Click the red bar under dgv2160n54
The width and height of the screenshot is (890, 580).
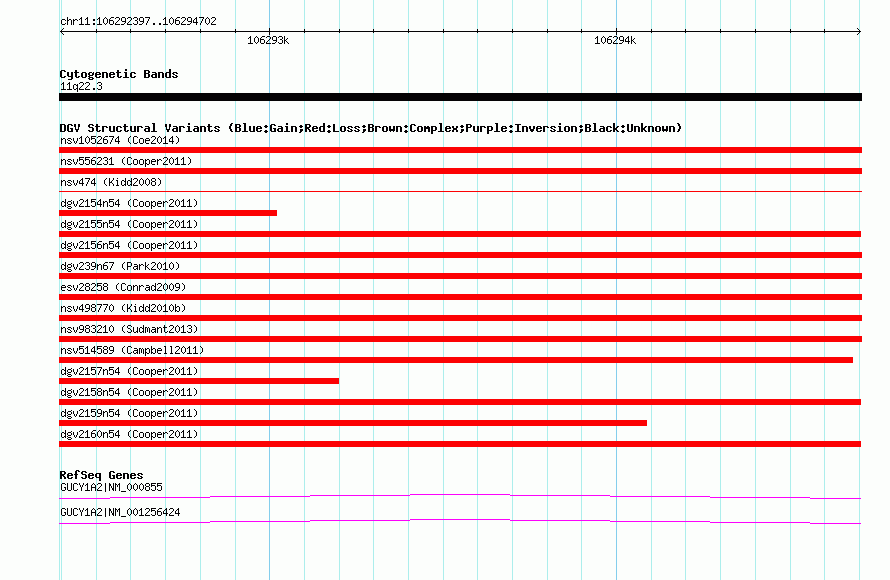point(460,444)
